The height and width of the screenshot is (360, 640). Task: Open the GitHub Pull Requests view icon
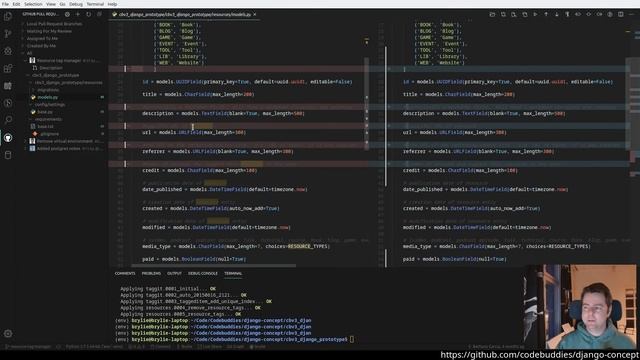[8, 138]
